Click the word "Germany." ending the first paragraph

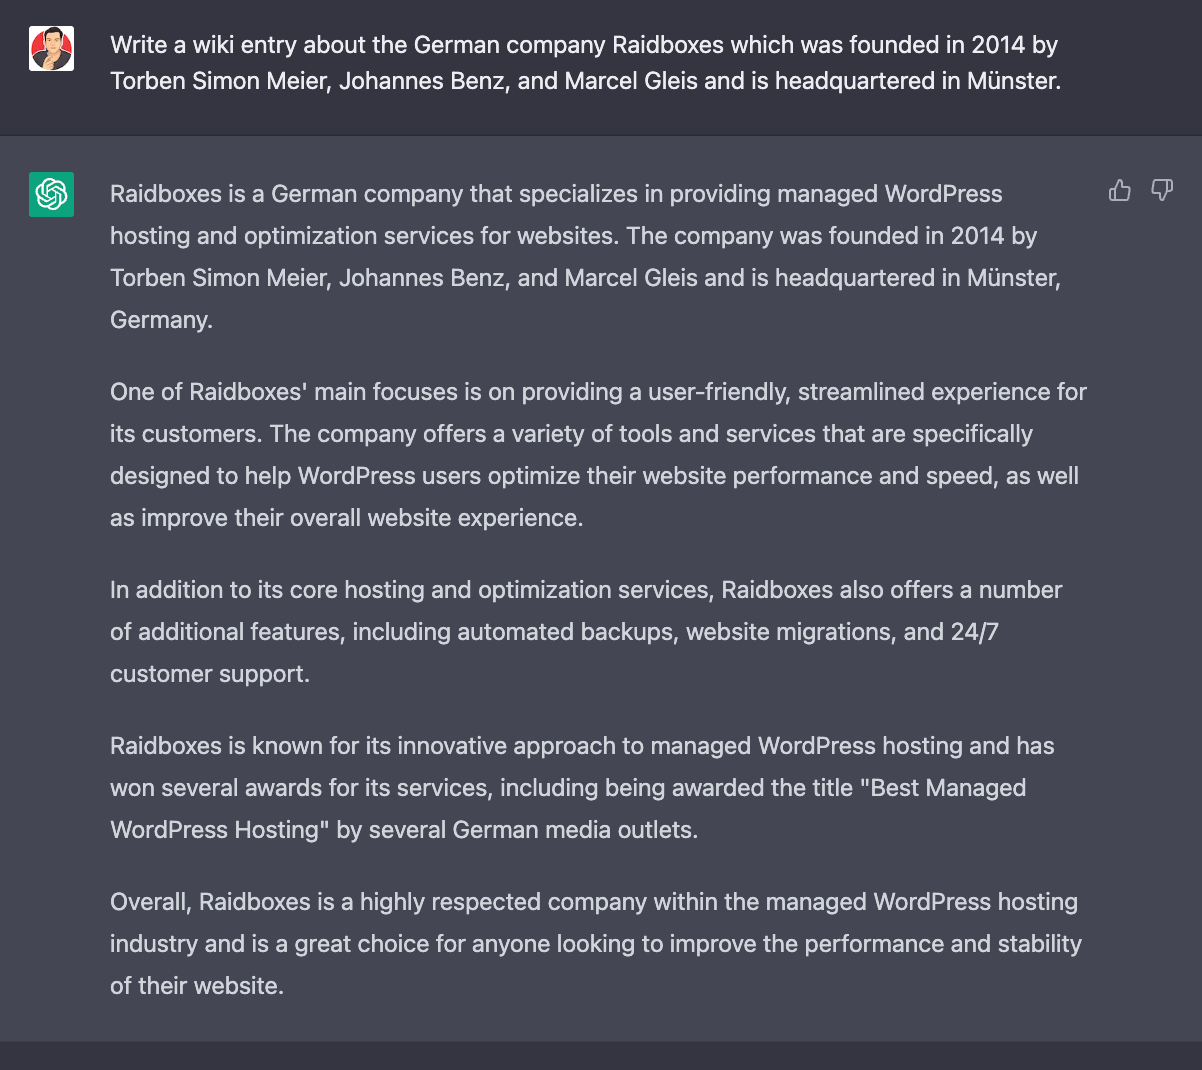(161, 320)
